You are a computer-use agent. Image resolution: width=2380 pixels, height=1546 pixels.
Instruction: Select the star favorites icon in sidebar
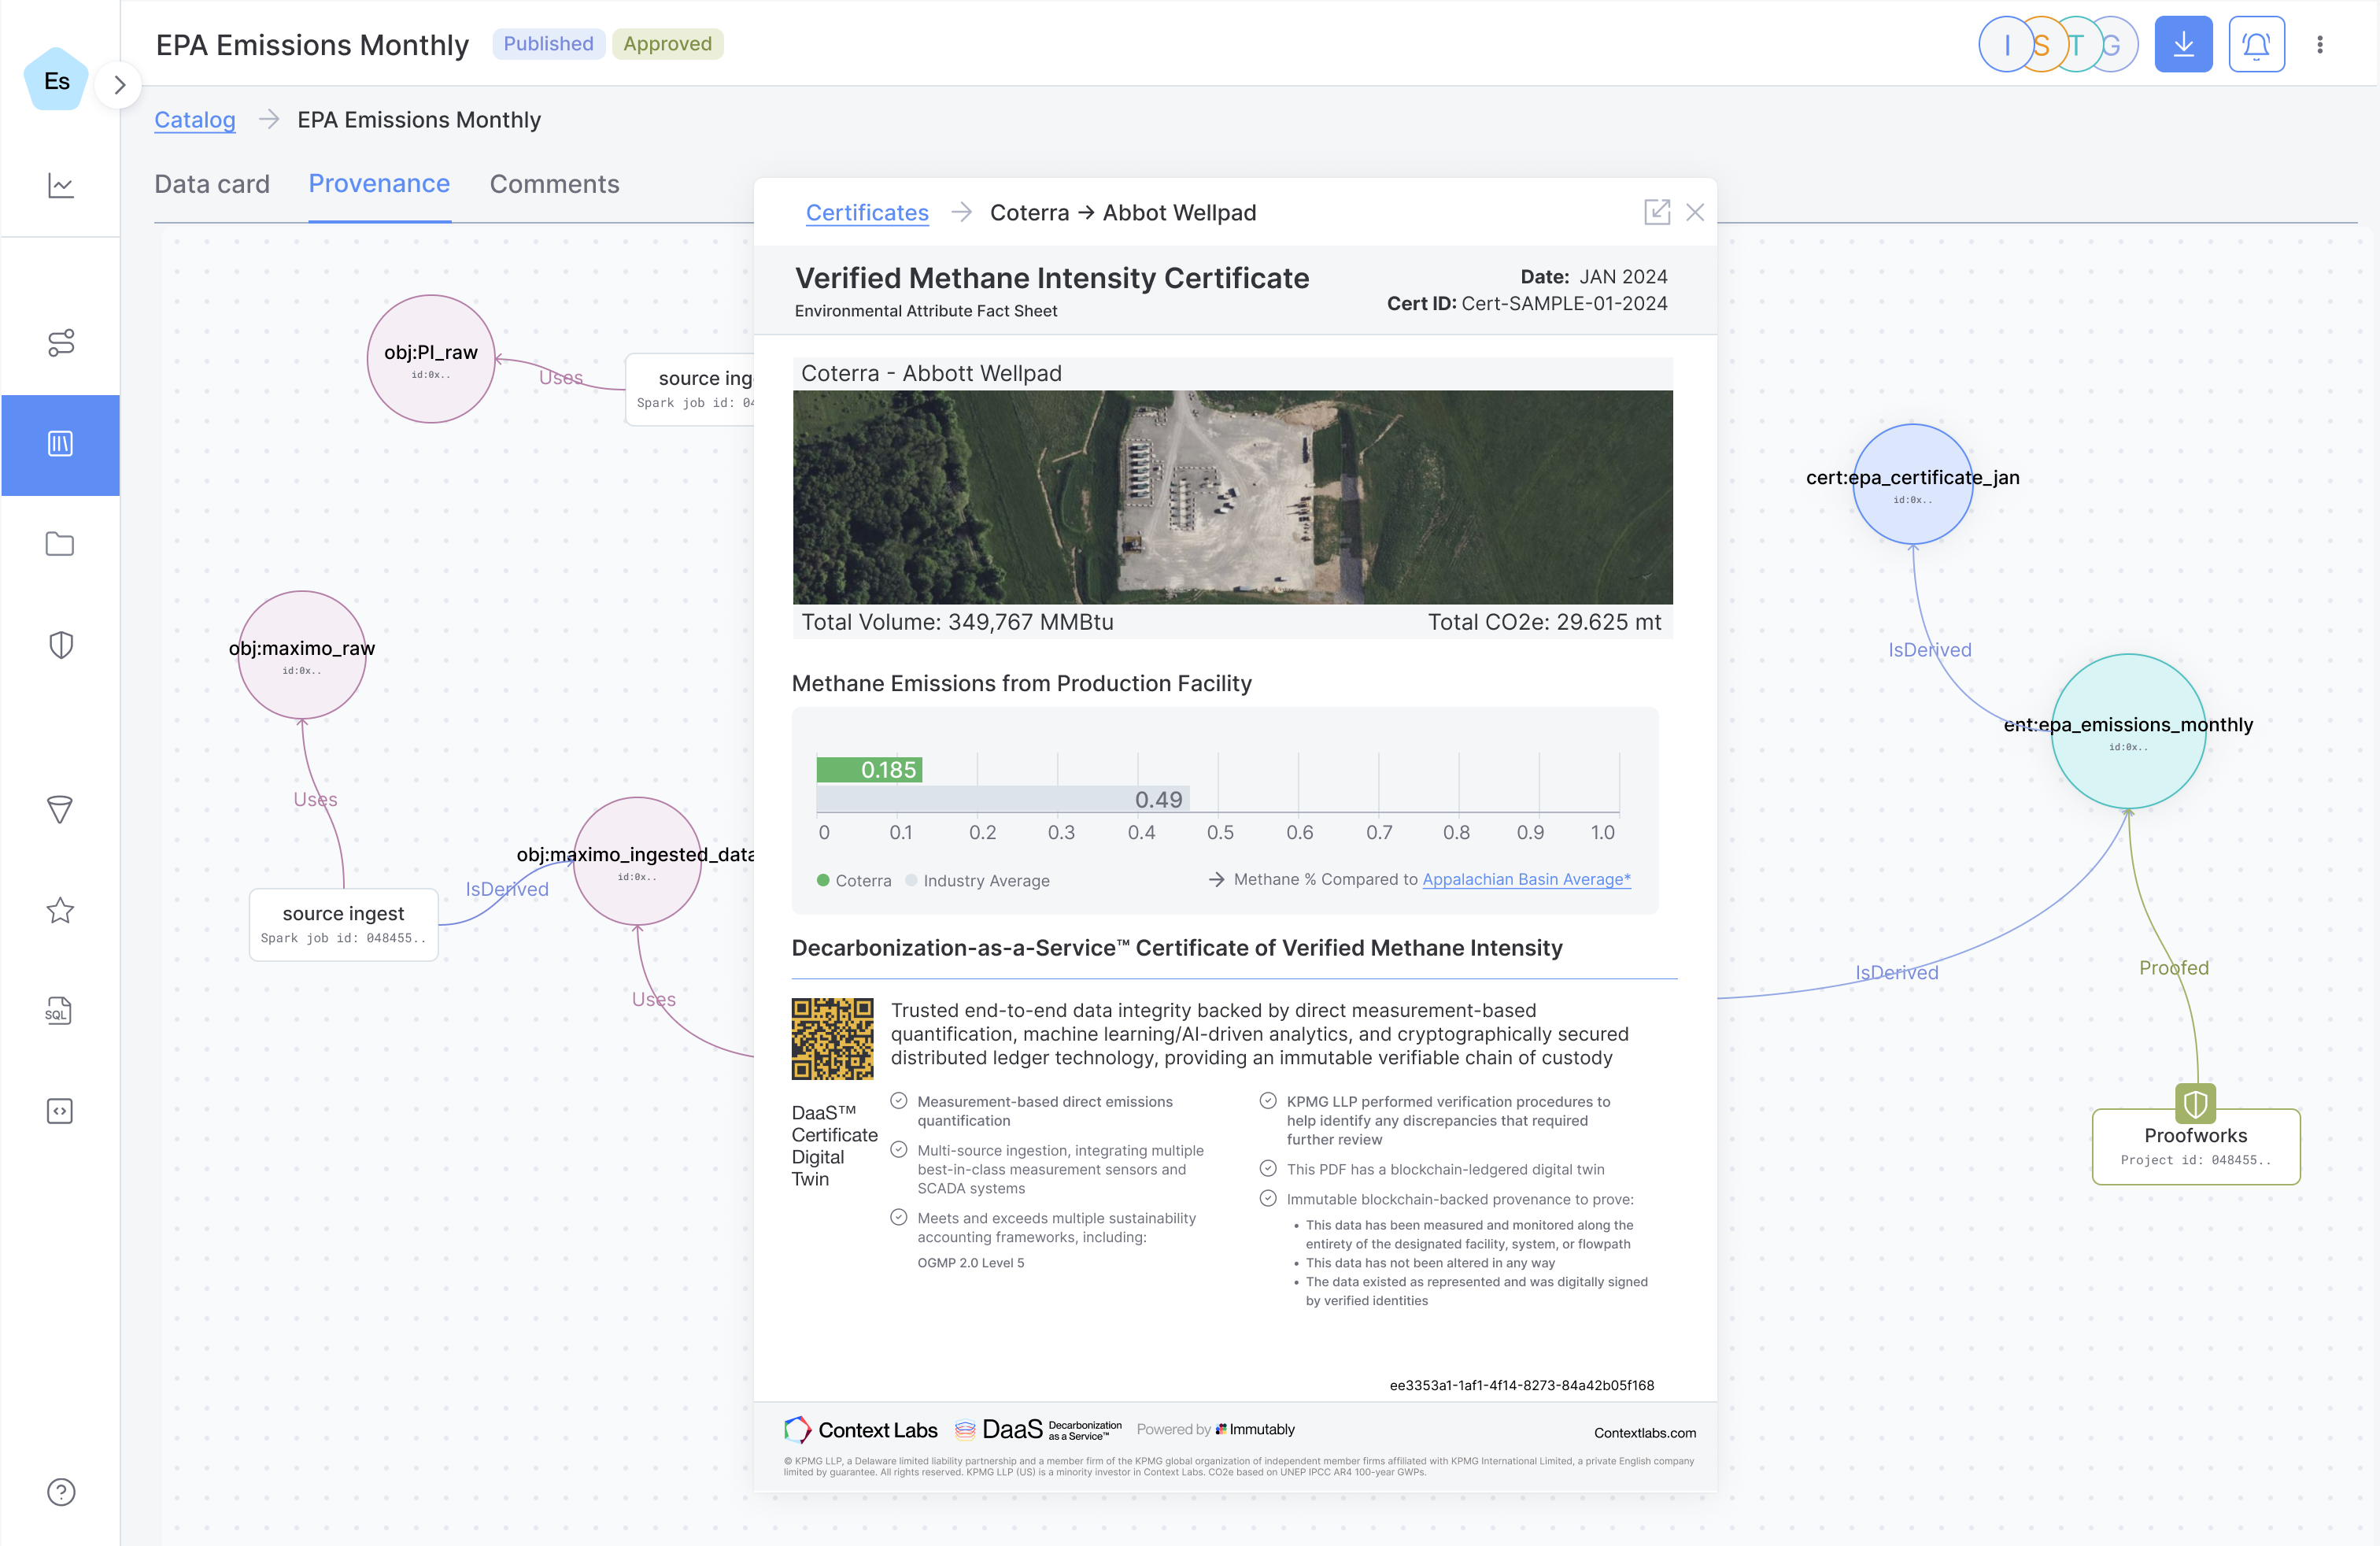[x=60, y=910]
